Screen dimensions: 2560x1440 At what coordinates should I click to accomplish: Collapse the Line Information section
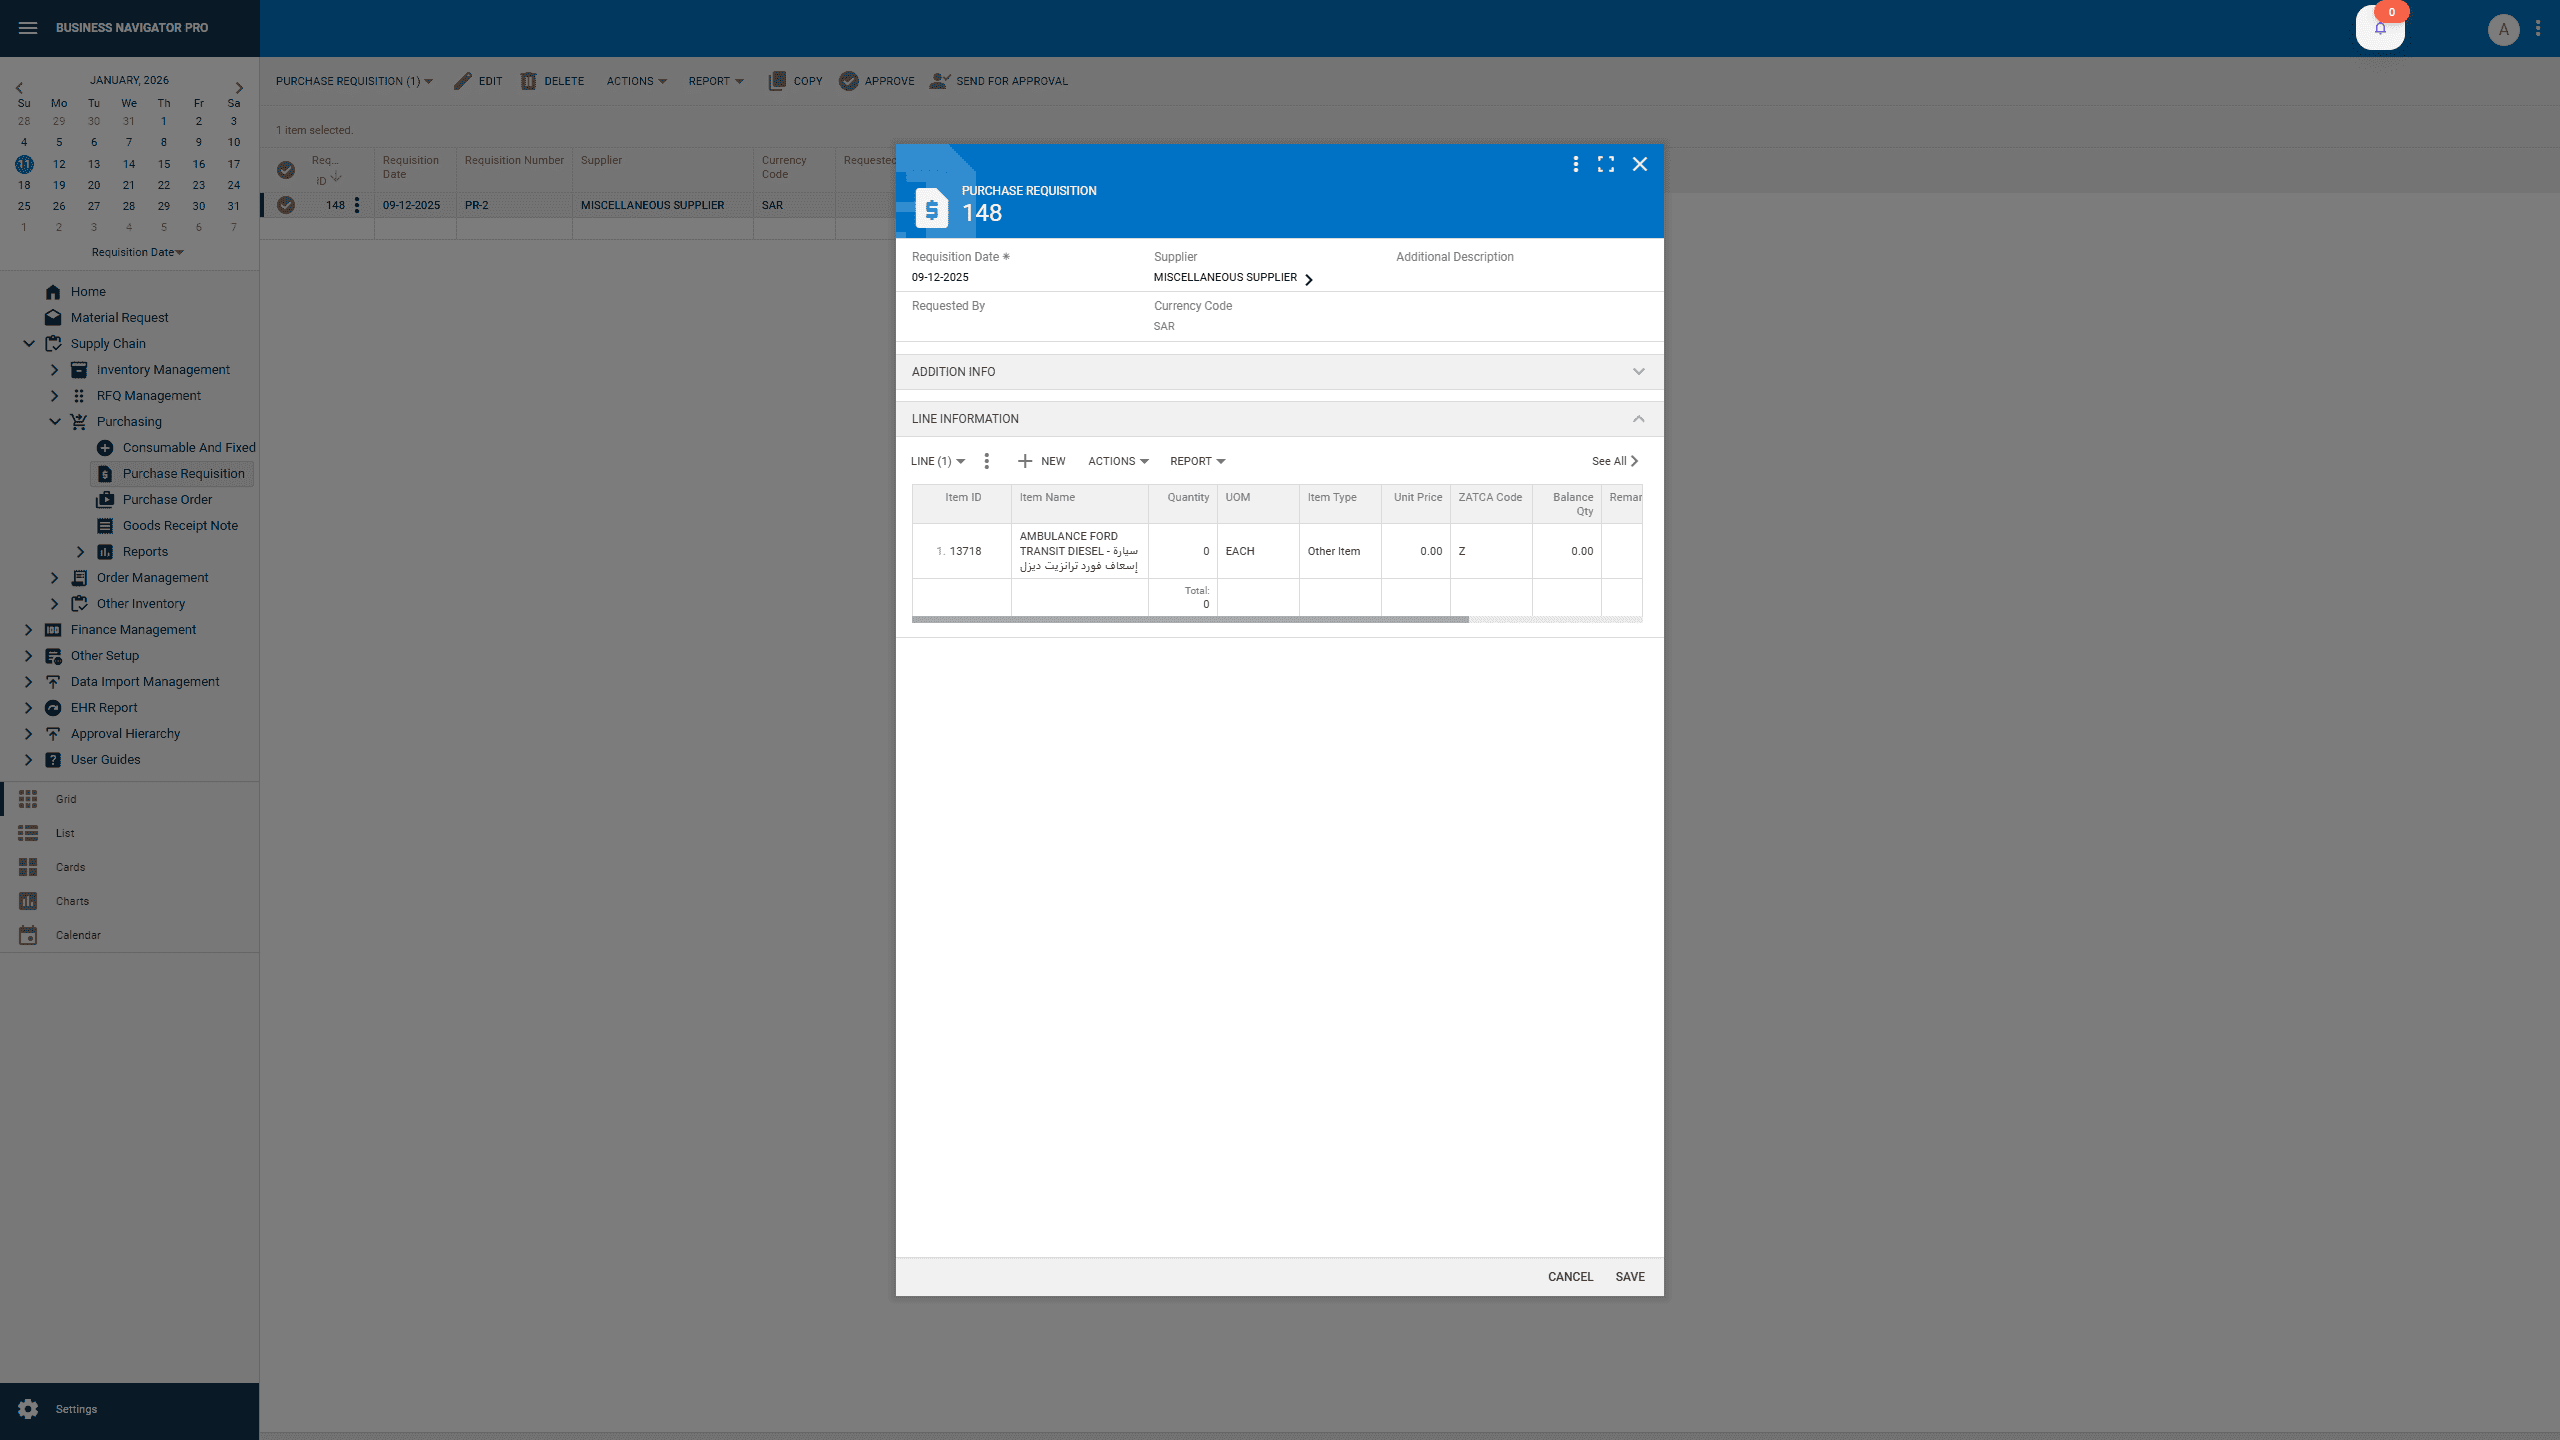click(x=1638, y=419)
